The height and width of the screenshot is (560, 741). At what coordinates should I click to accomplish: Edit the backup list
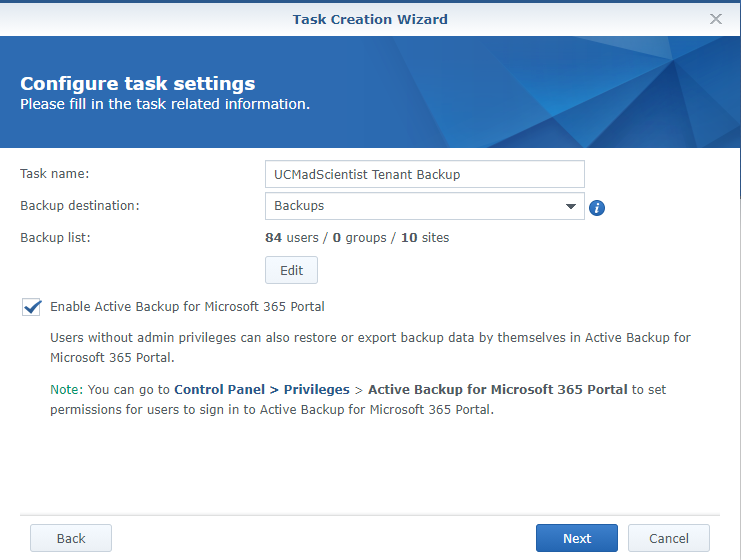click(x=291, y=270)
